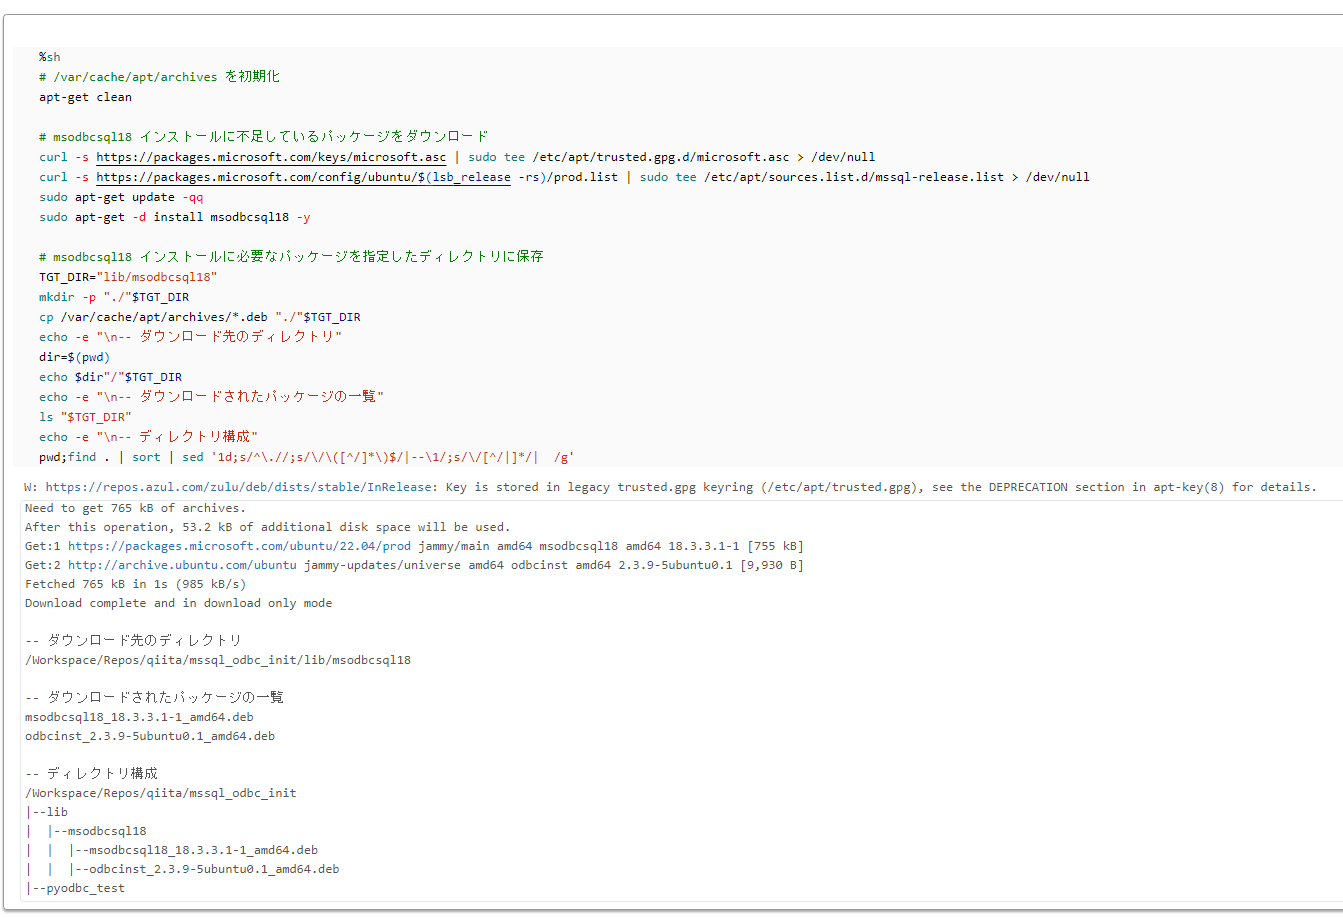Click the sudo apt-get -d install msodbcsql18 line

[x=175, y=217]
